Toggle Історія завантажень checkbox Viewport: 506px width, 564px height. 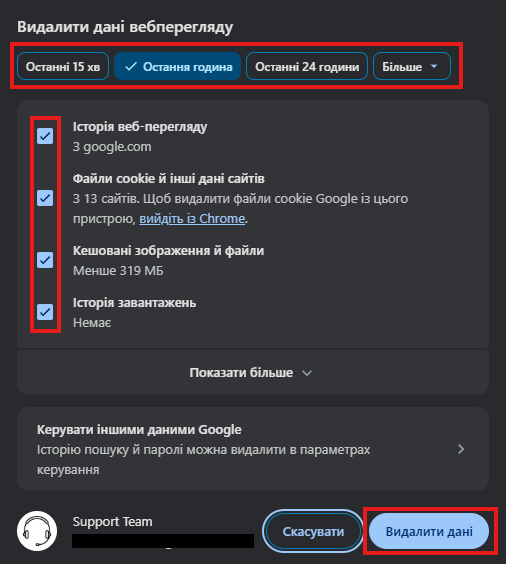(x=45, y=312)
